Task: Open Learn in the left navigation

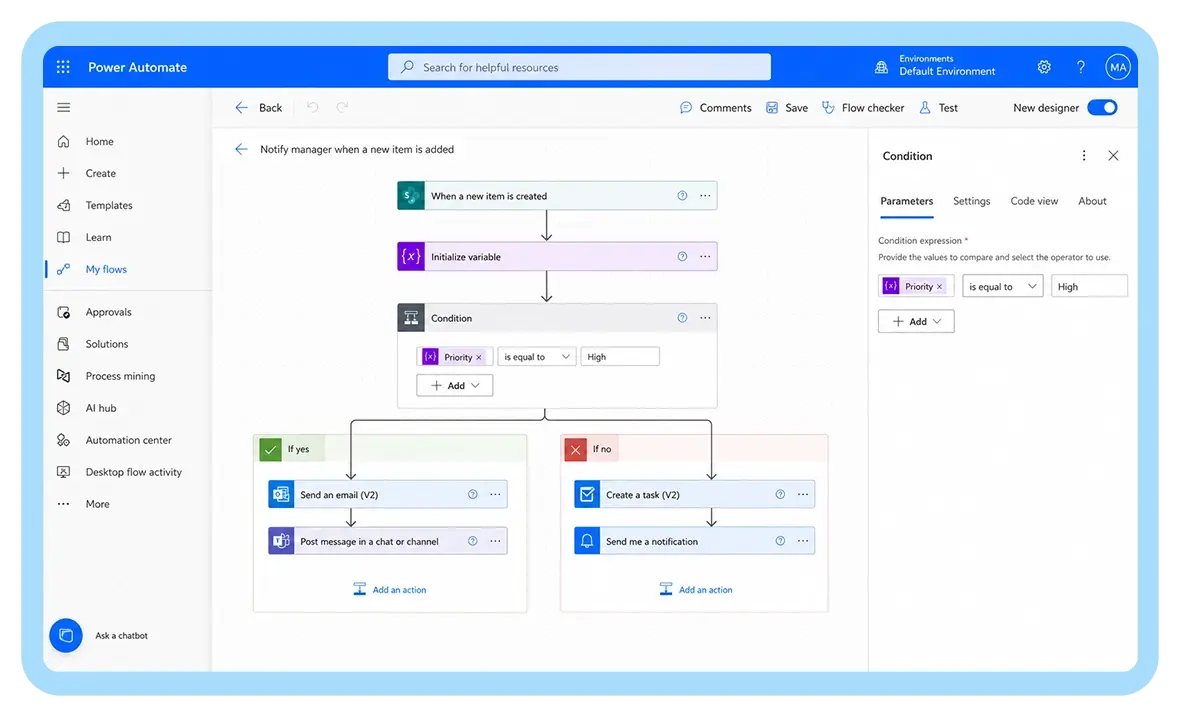Action: 98,237
